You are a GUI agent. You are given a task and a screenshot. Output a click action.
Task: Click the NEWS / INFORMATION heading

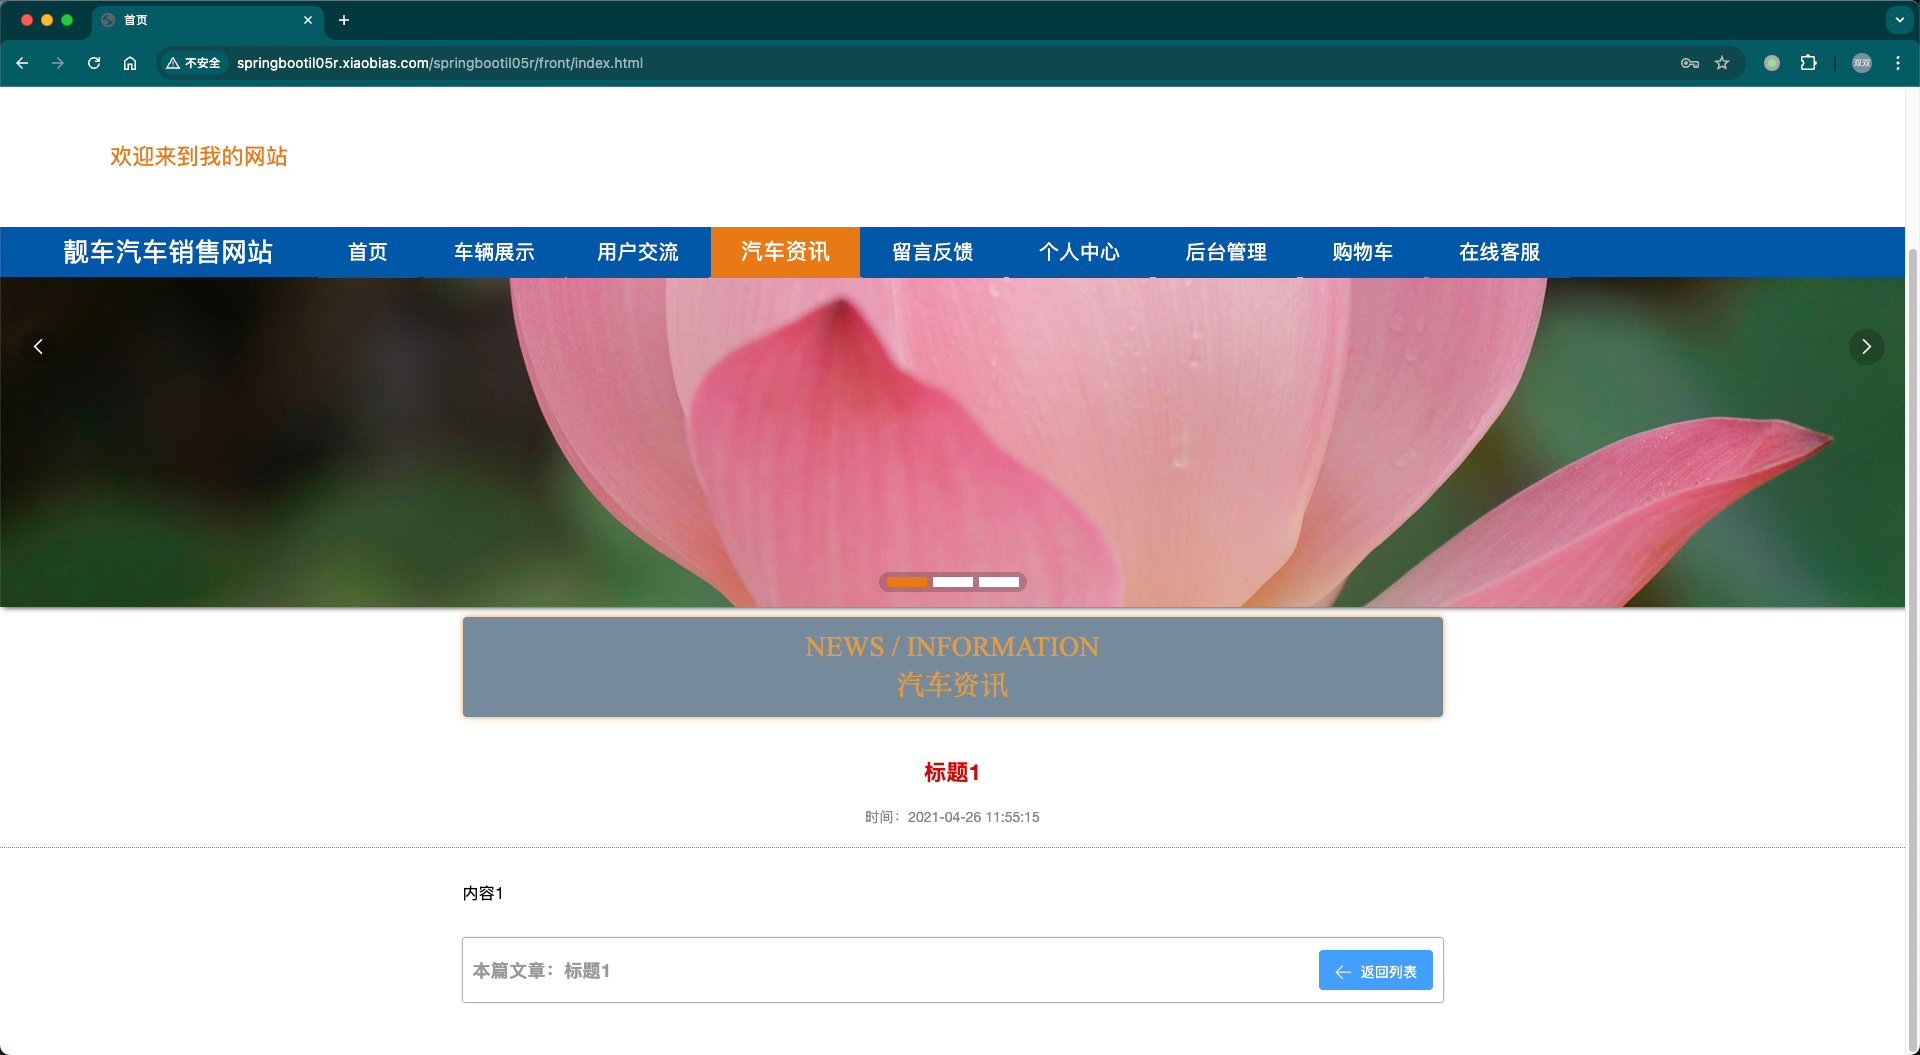tap(952, 647)
